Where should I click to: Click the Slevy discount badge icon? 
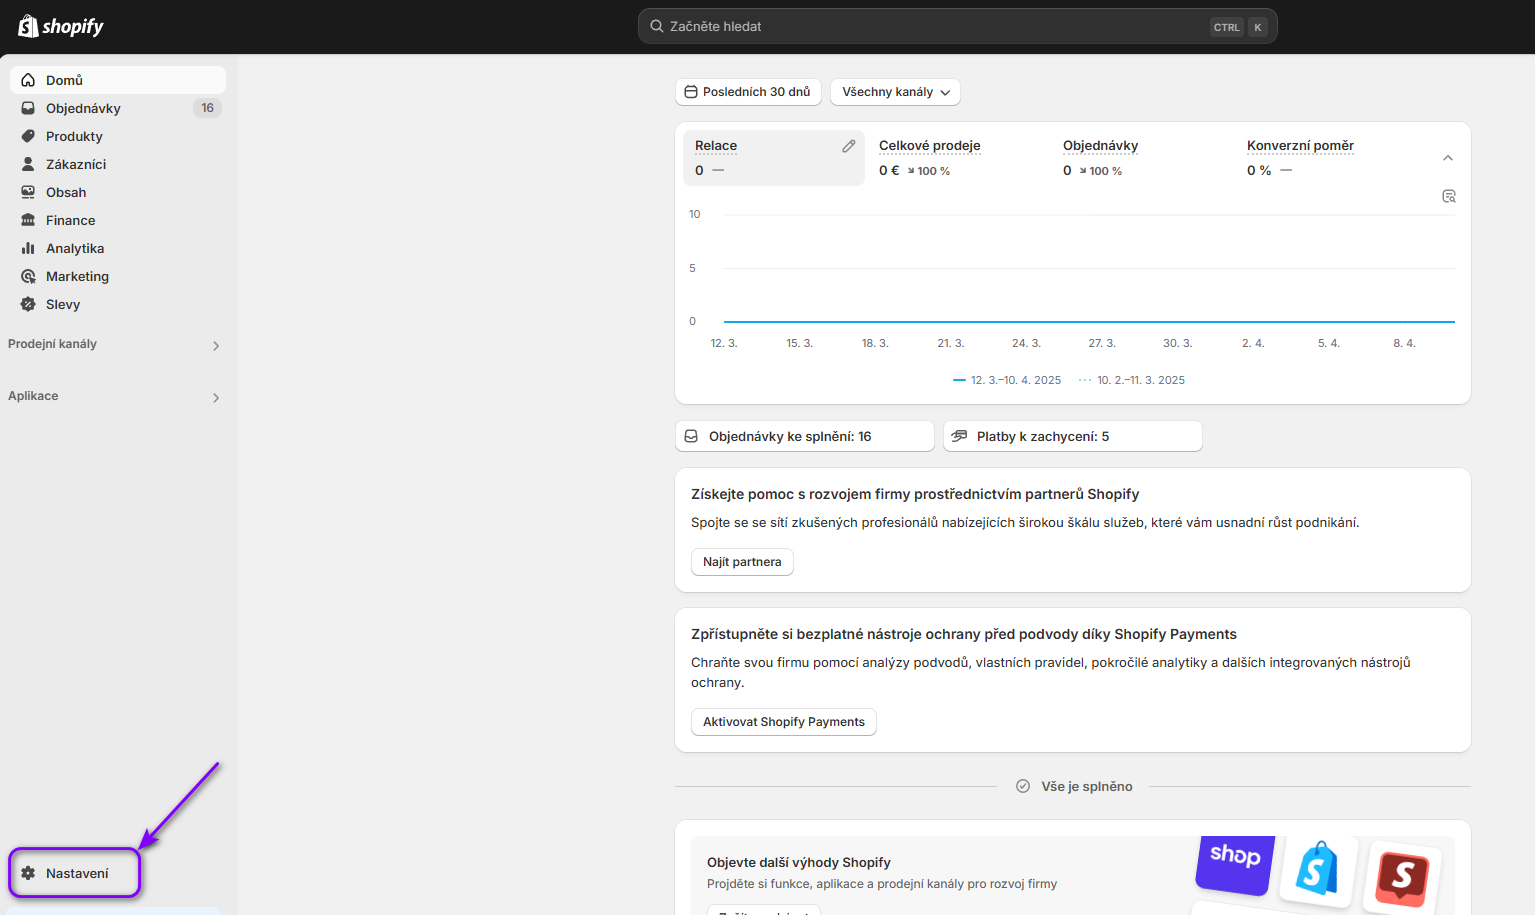(x=28, y=304)
